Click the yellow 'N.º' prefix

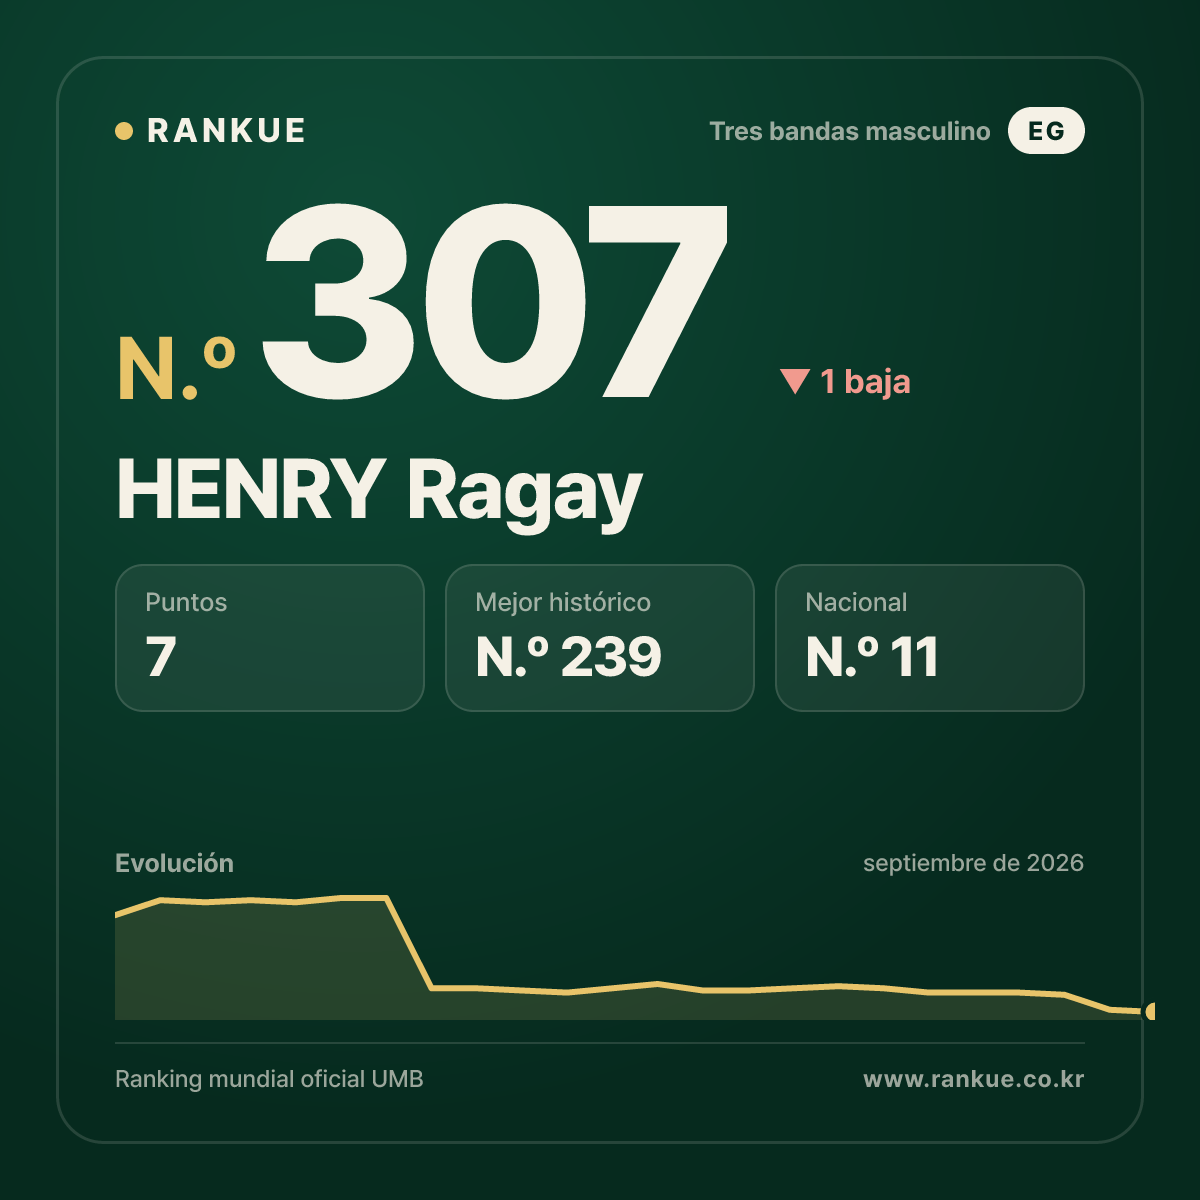(177, 368)
